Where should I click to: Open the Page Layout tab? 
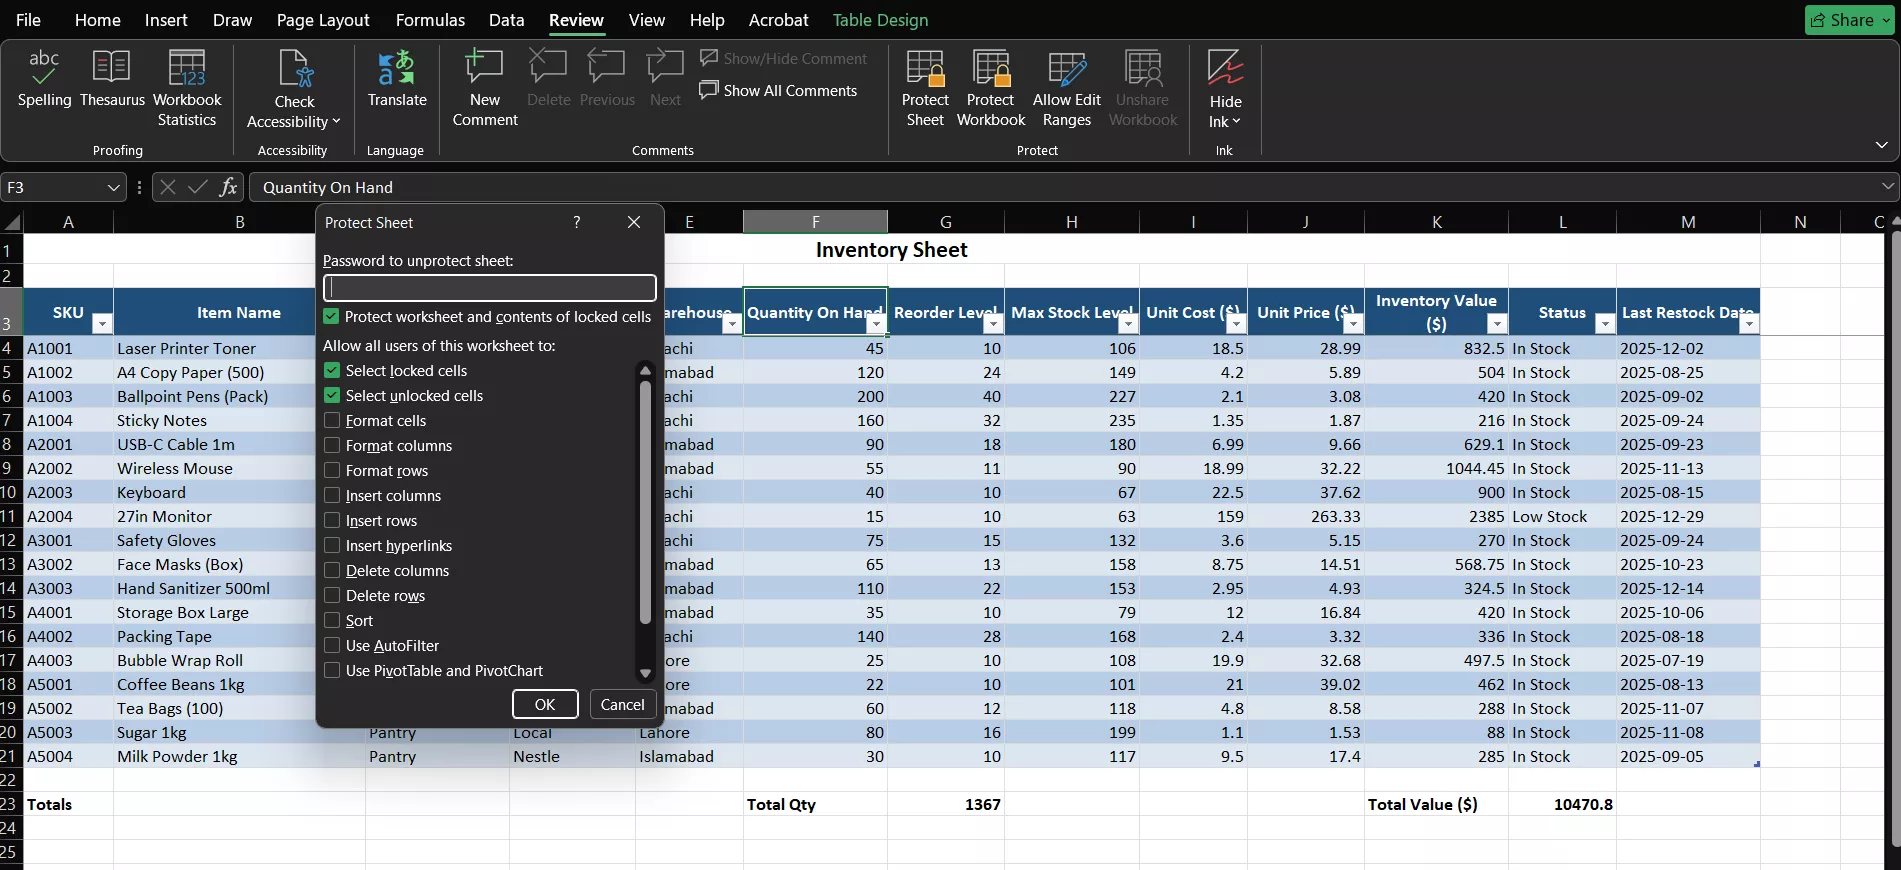pos(322,20)
